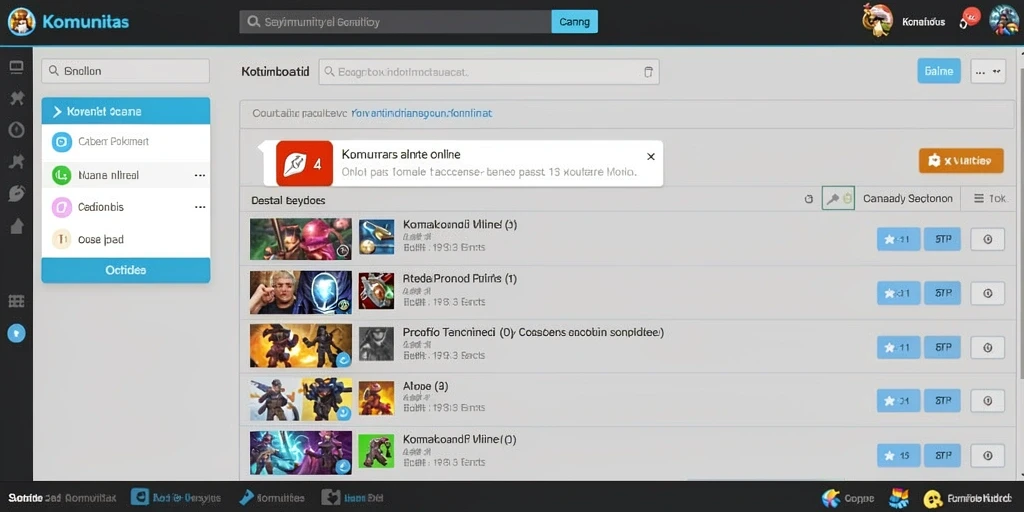Open the first game thumbnail in list

click(x=300, y=239)
